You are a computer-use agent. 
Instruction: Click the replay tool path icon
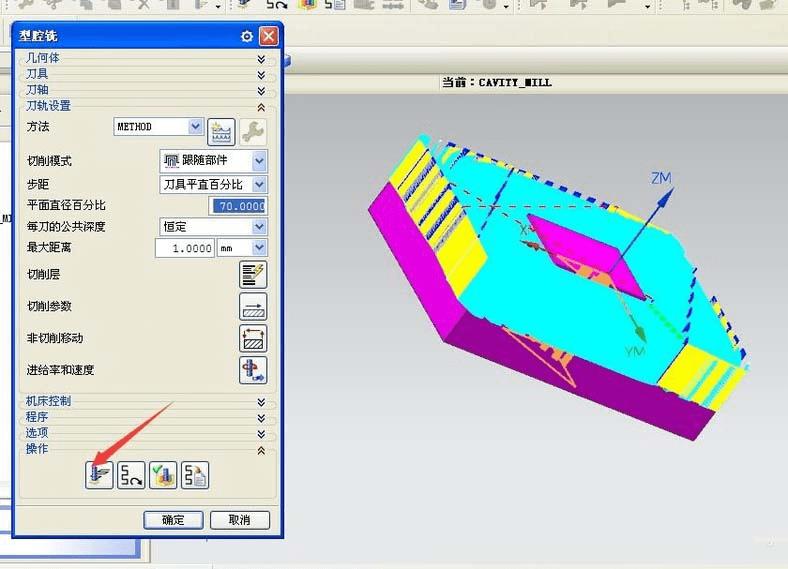click(x=131, y=476)
